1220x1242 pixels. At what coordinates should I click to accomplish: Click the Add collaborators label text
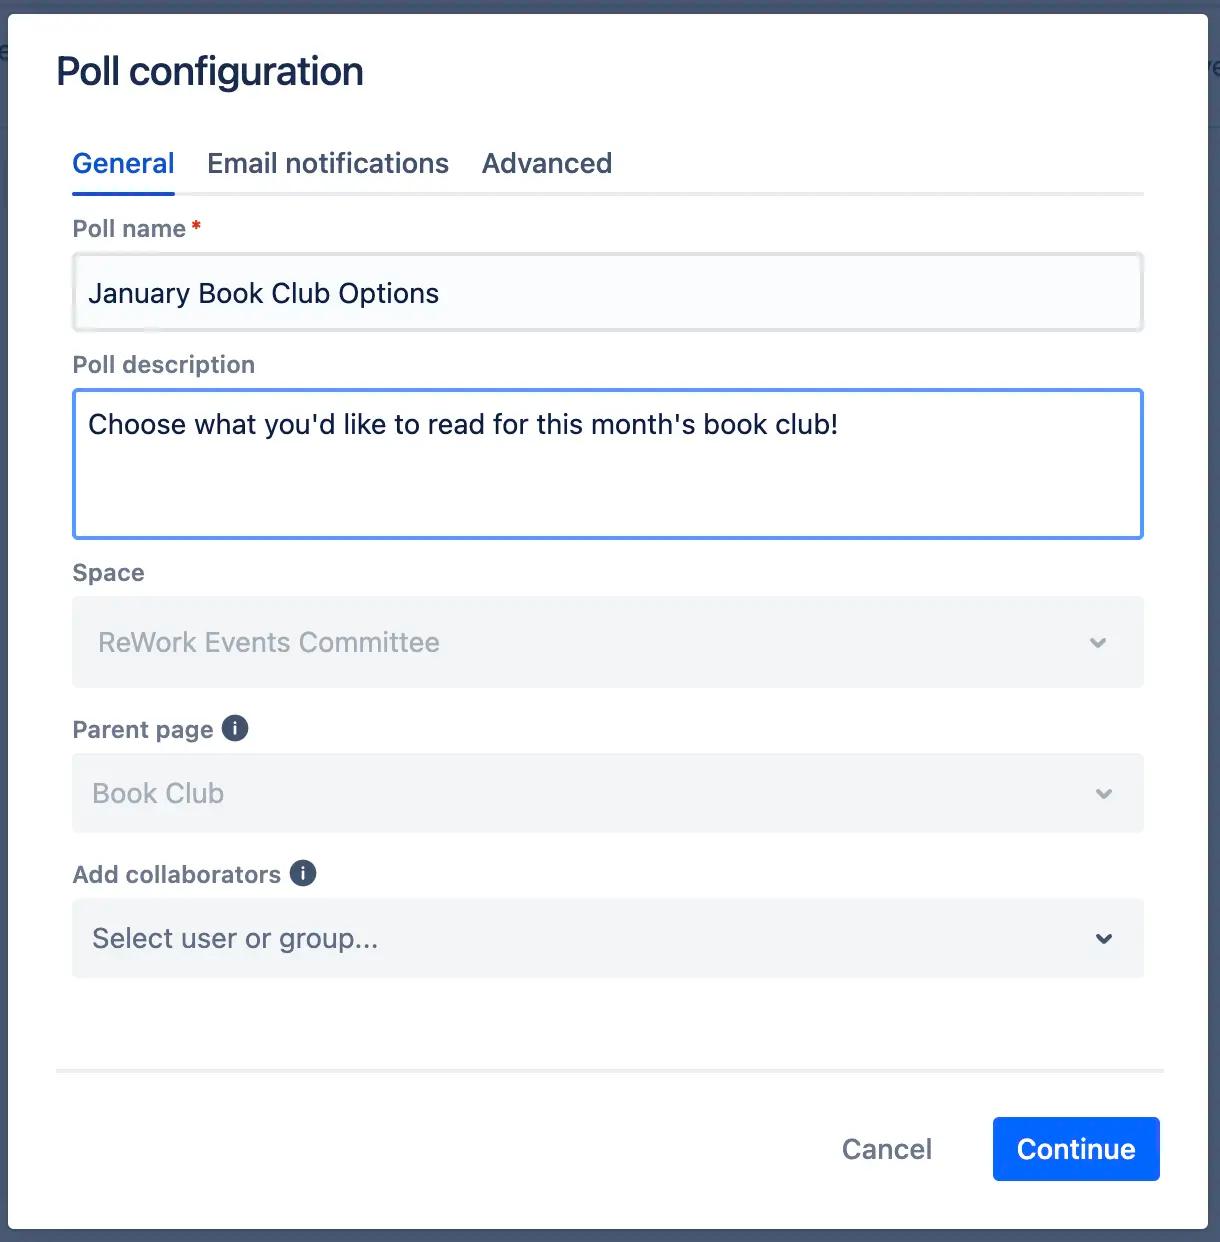coord(176,875)
